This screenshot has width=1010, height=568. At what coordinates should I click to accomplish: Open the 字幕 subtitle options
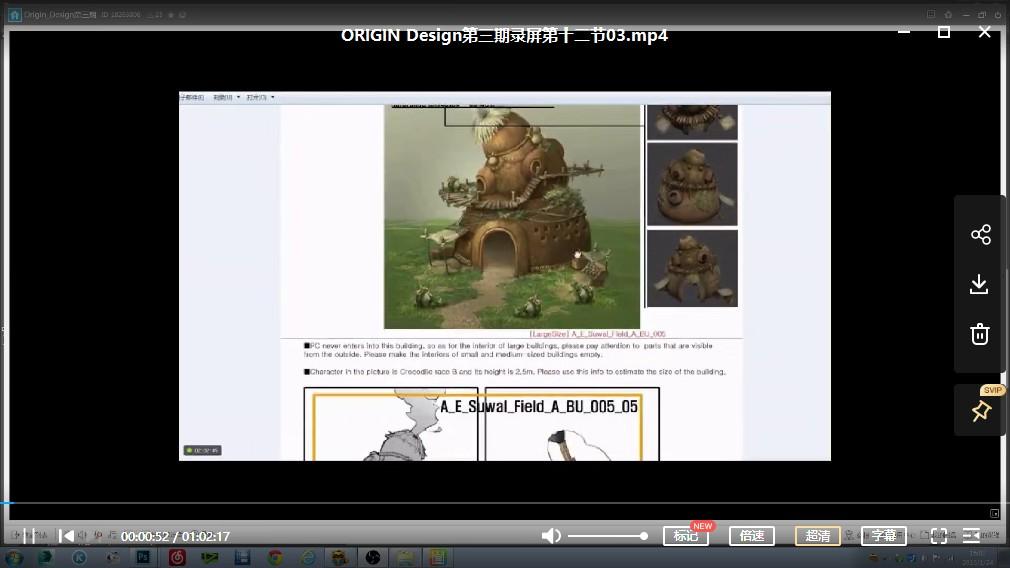884,536
